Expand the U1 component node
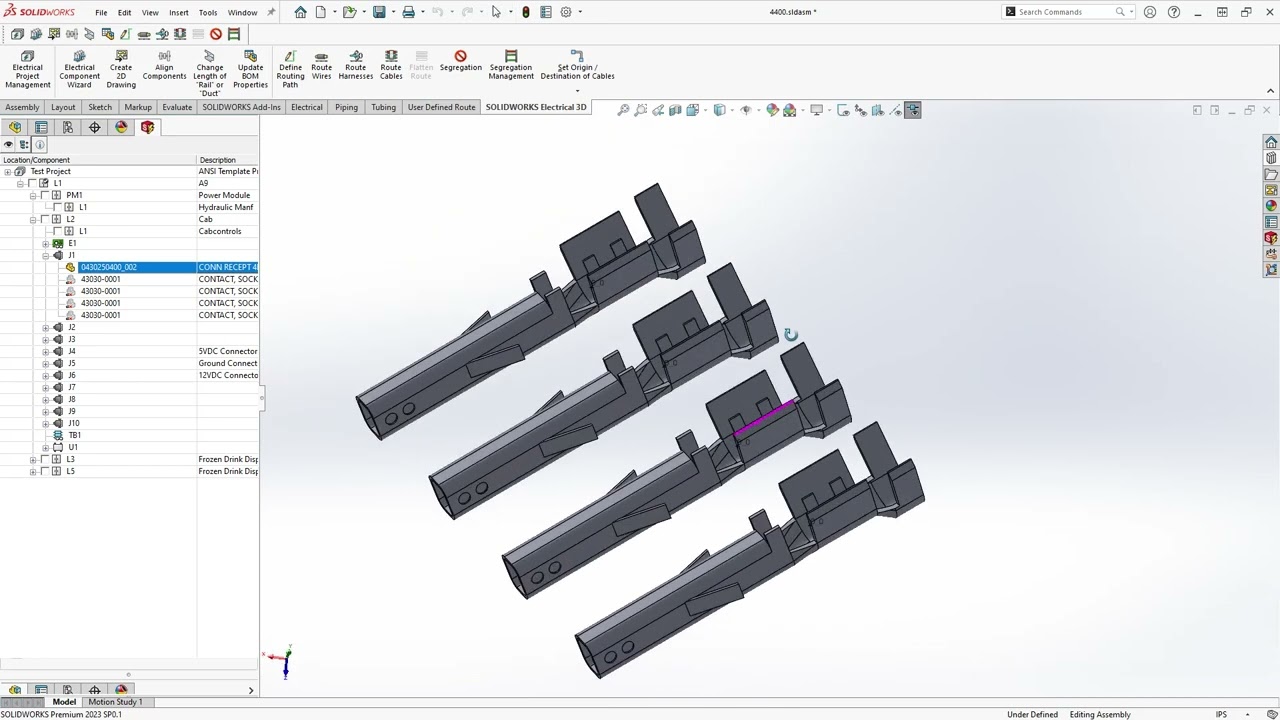The width and height of the screenshot is (1280, 720). pos(45,447)
